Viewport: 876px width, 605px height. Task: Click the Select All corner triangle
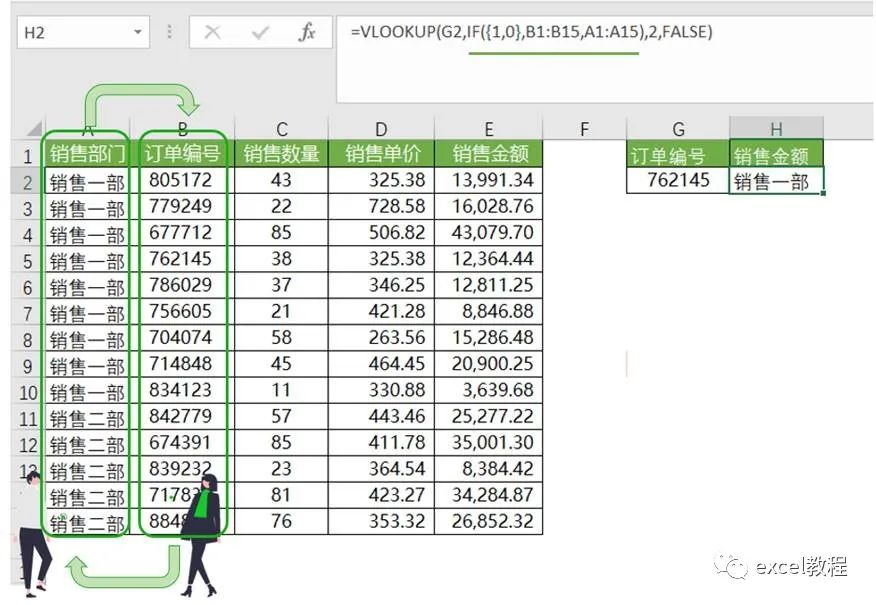pos(35,129)
